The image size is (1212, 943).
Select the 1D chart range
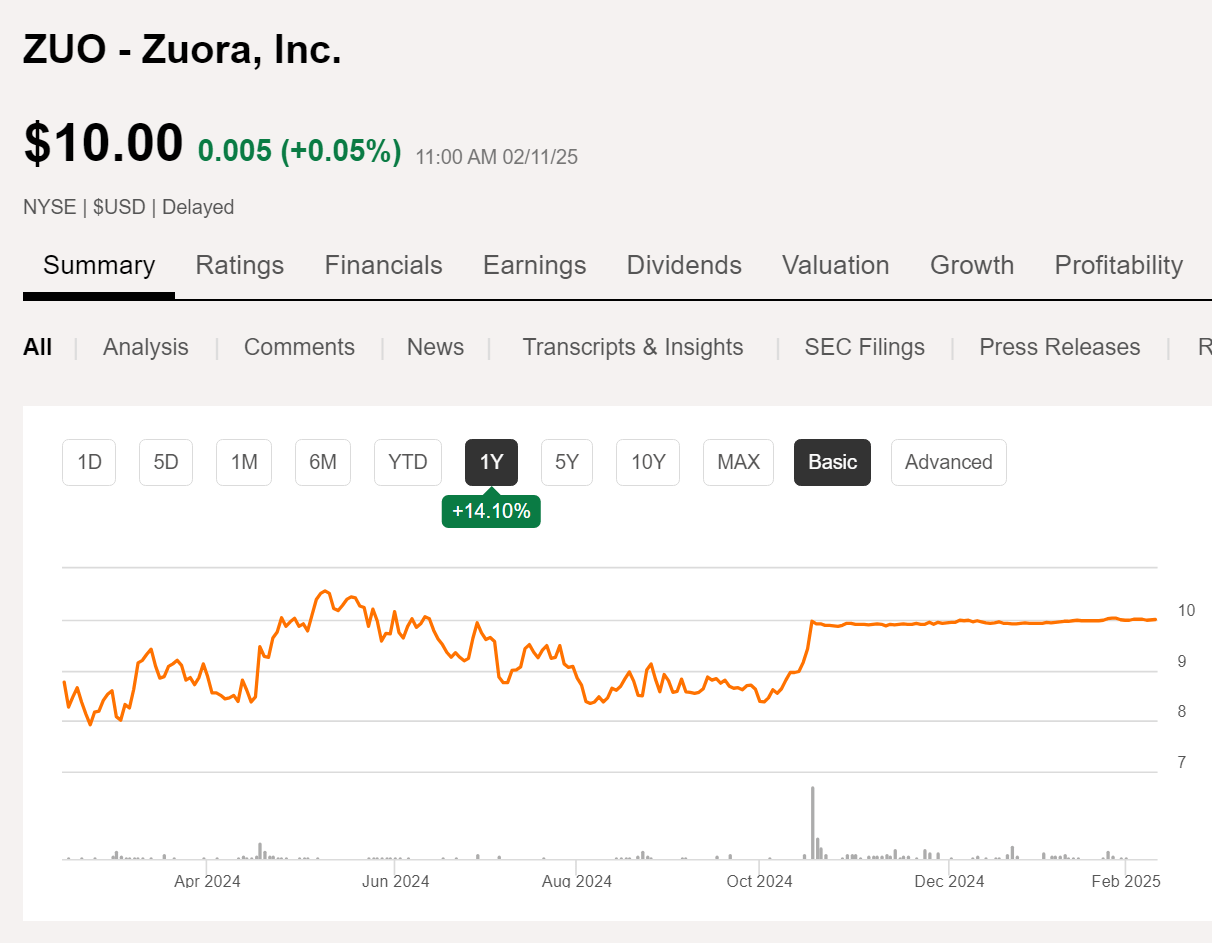point(89,462)
